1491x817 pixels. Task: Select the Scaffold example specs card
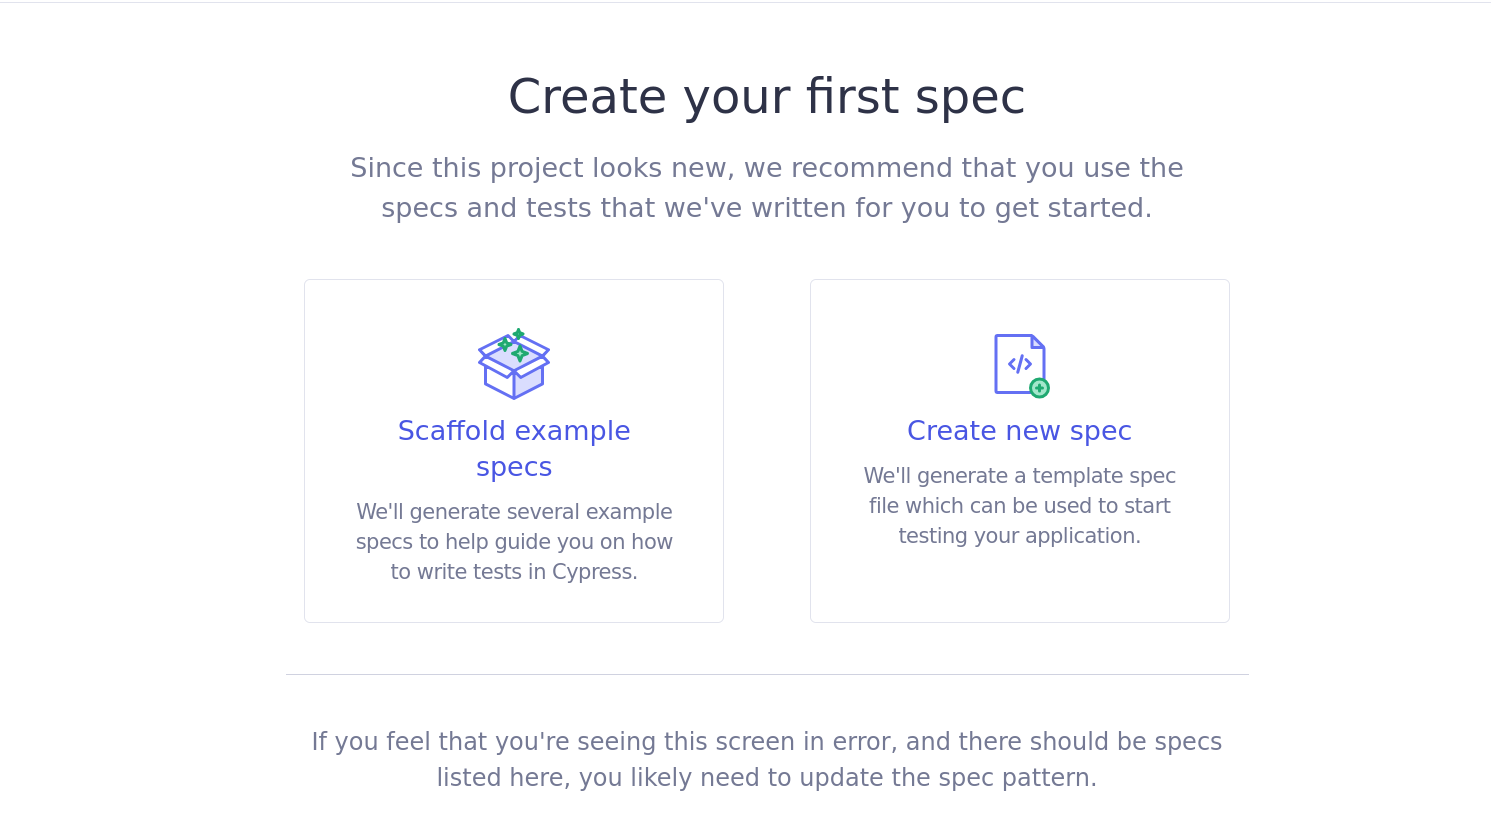513,450
